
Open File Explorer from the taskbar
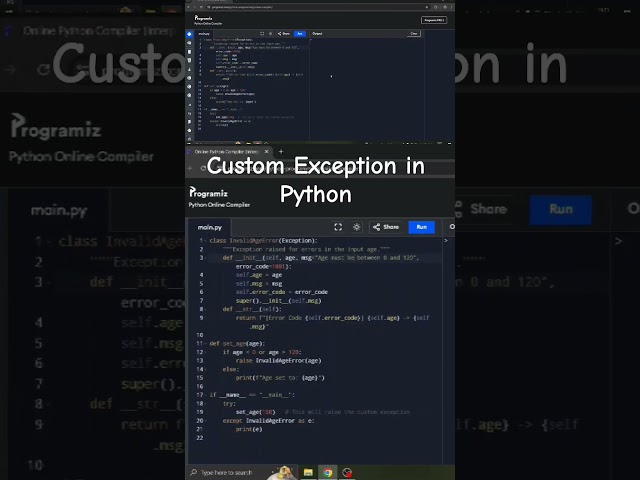pyautogui.click(x=308, y=473)
